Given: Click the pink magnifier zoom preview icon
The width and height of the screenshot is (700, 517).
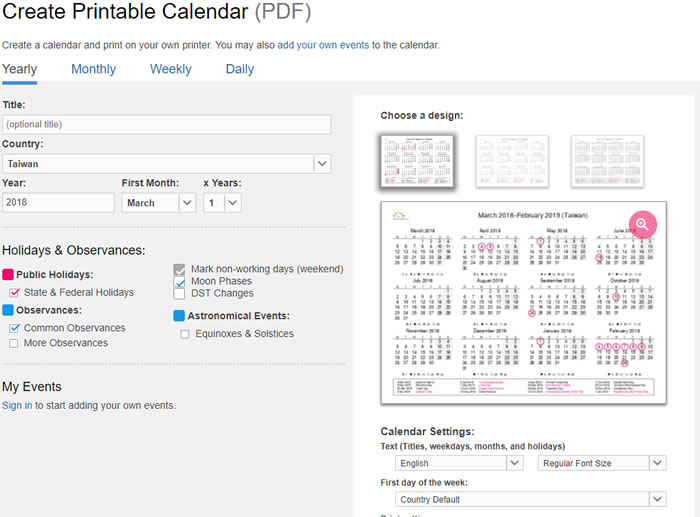Looking at the screenshot, I should point(642,225).
